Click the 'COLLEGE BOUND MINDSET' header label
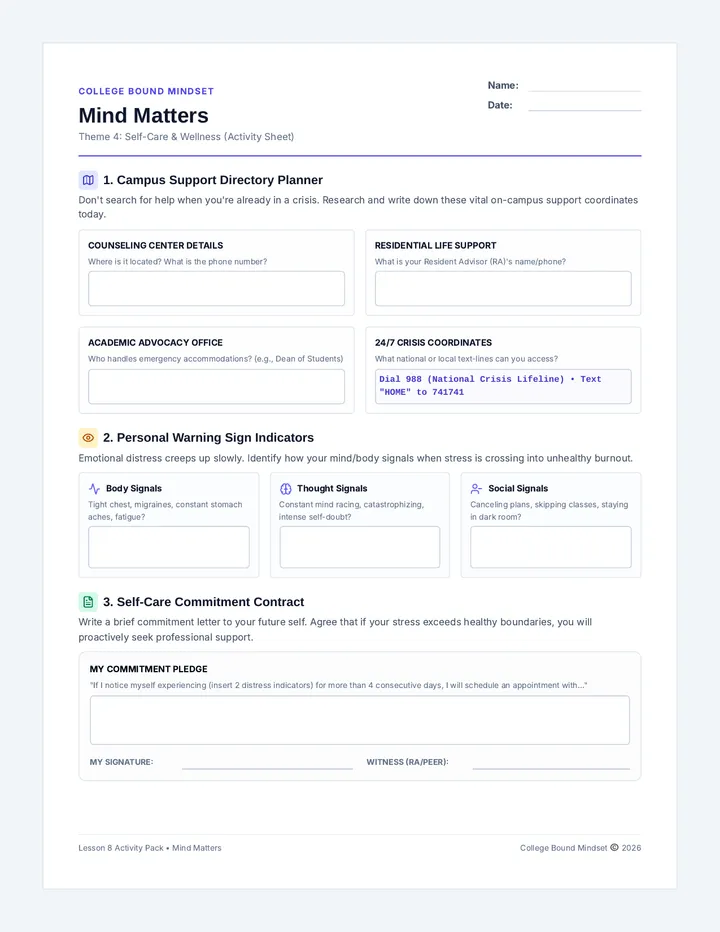The width and height of the screenshot is (720, 932). point(146,91)
